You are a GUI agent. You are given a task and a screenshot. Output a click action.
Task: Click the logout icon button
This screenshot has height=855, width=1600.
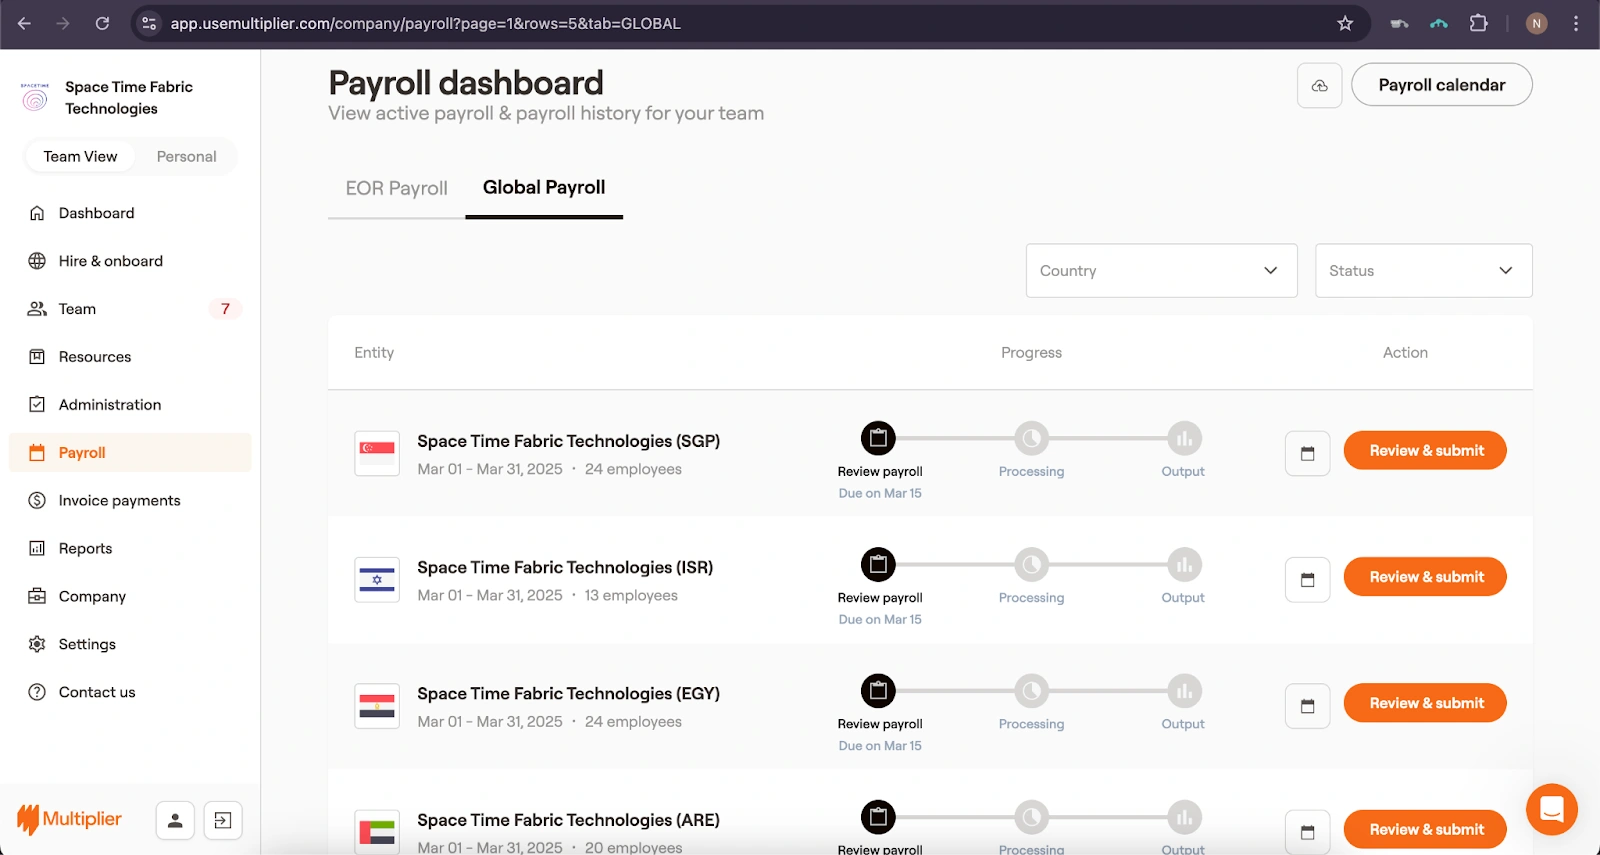click(223, 821)
